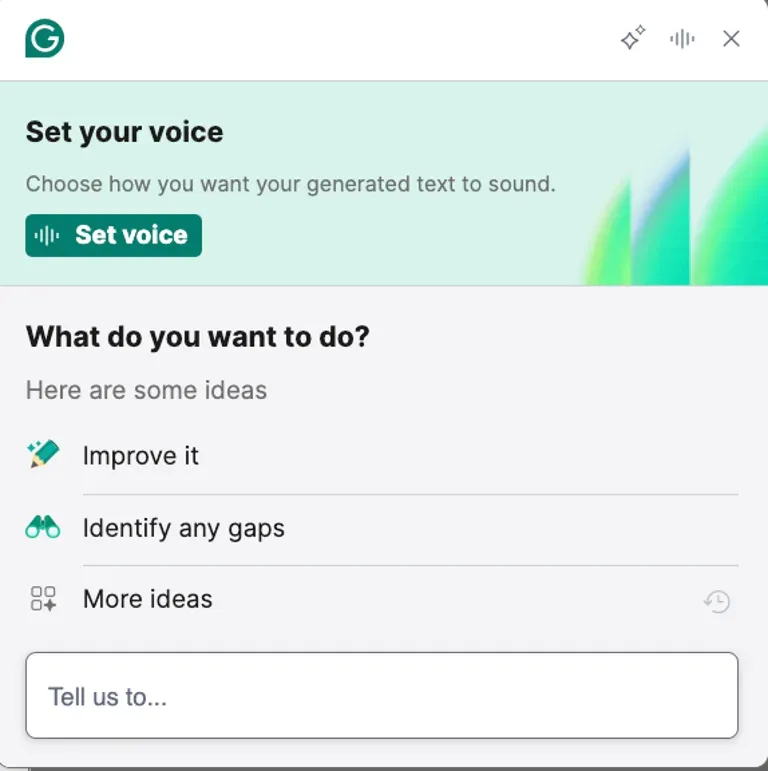Click the grid icon beside More ideas
This screenshot has width=768, height=771.
click(43, 599)
